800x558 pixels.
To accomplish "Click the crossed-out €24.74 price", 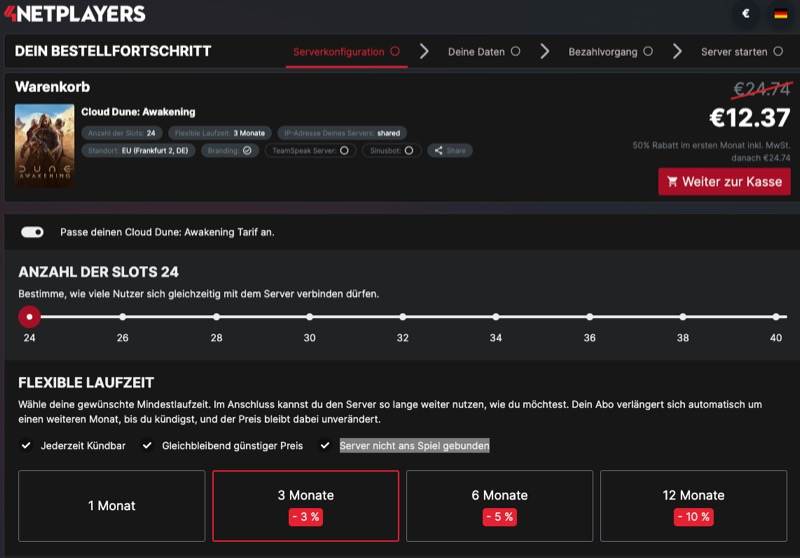I will [x=762, y=89].
